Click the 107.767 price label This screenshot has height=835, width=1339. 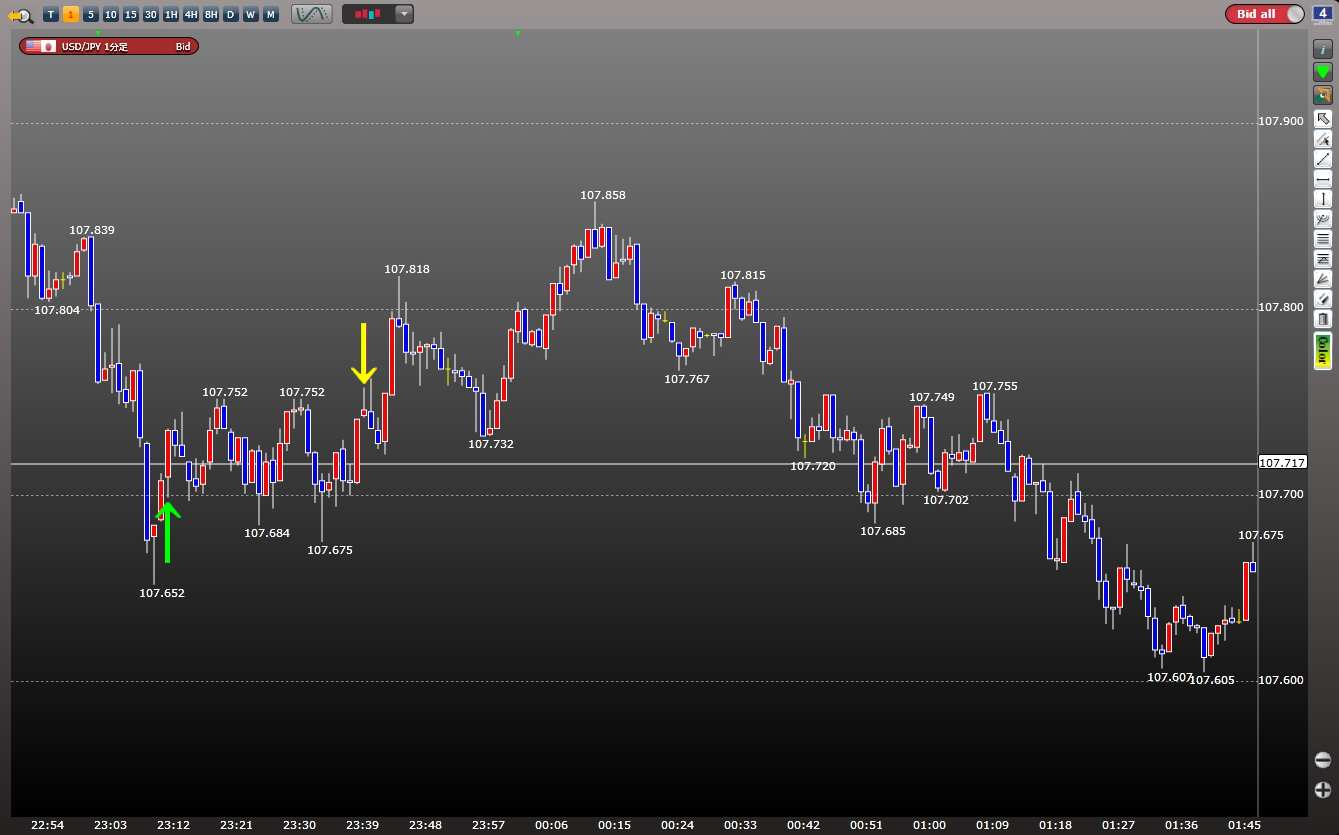tap(687, 379)
